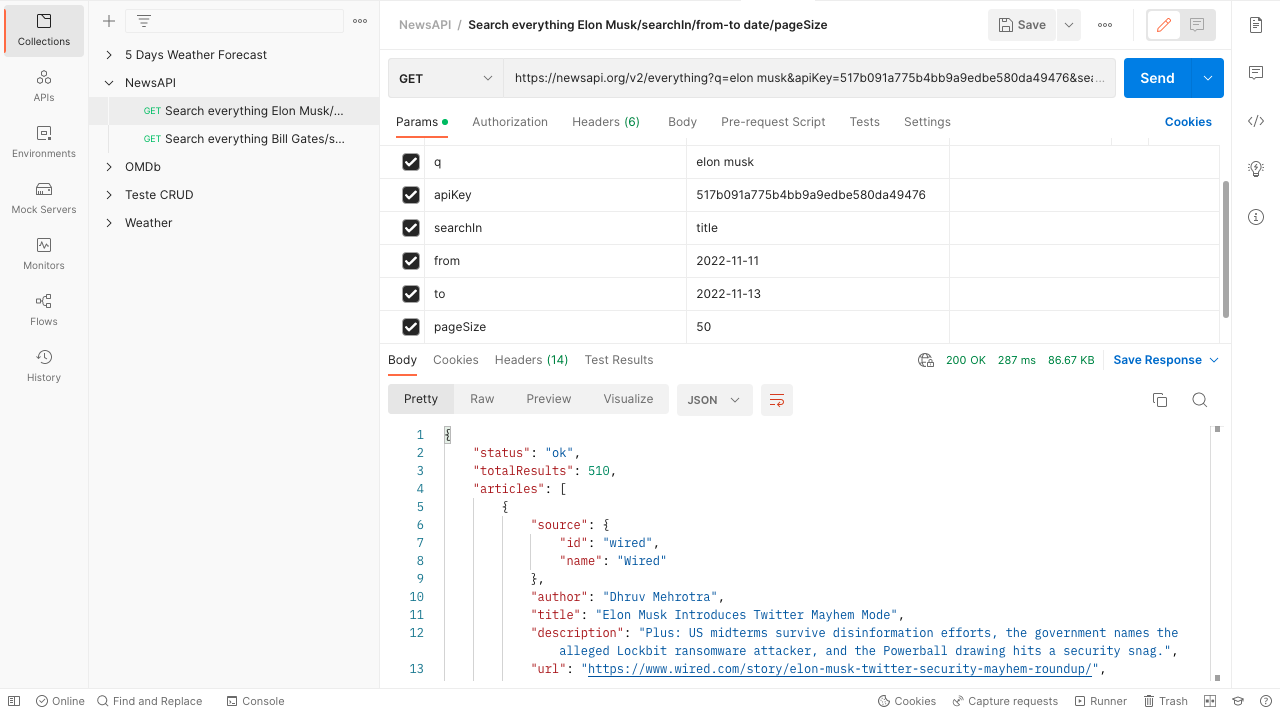Uncheck the searchIn parameter checkbox
Image resolution: width=1280 pixels, height=713 pixels.
click(x=411, y=228)
